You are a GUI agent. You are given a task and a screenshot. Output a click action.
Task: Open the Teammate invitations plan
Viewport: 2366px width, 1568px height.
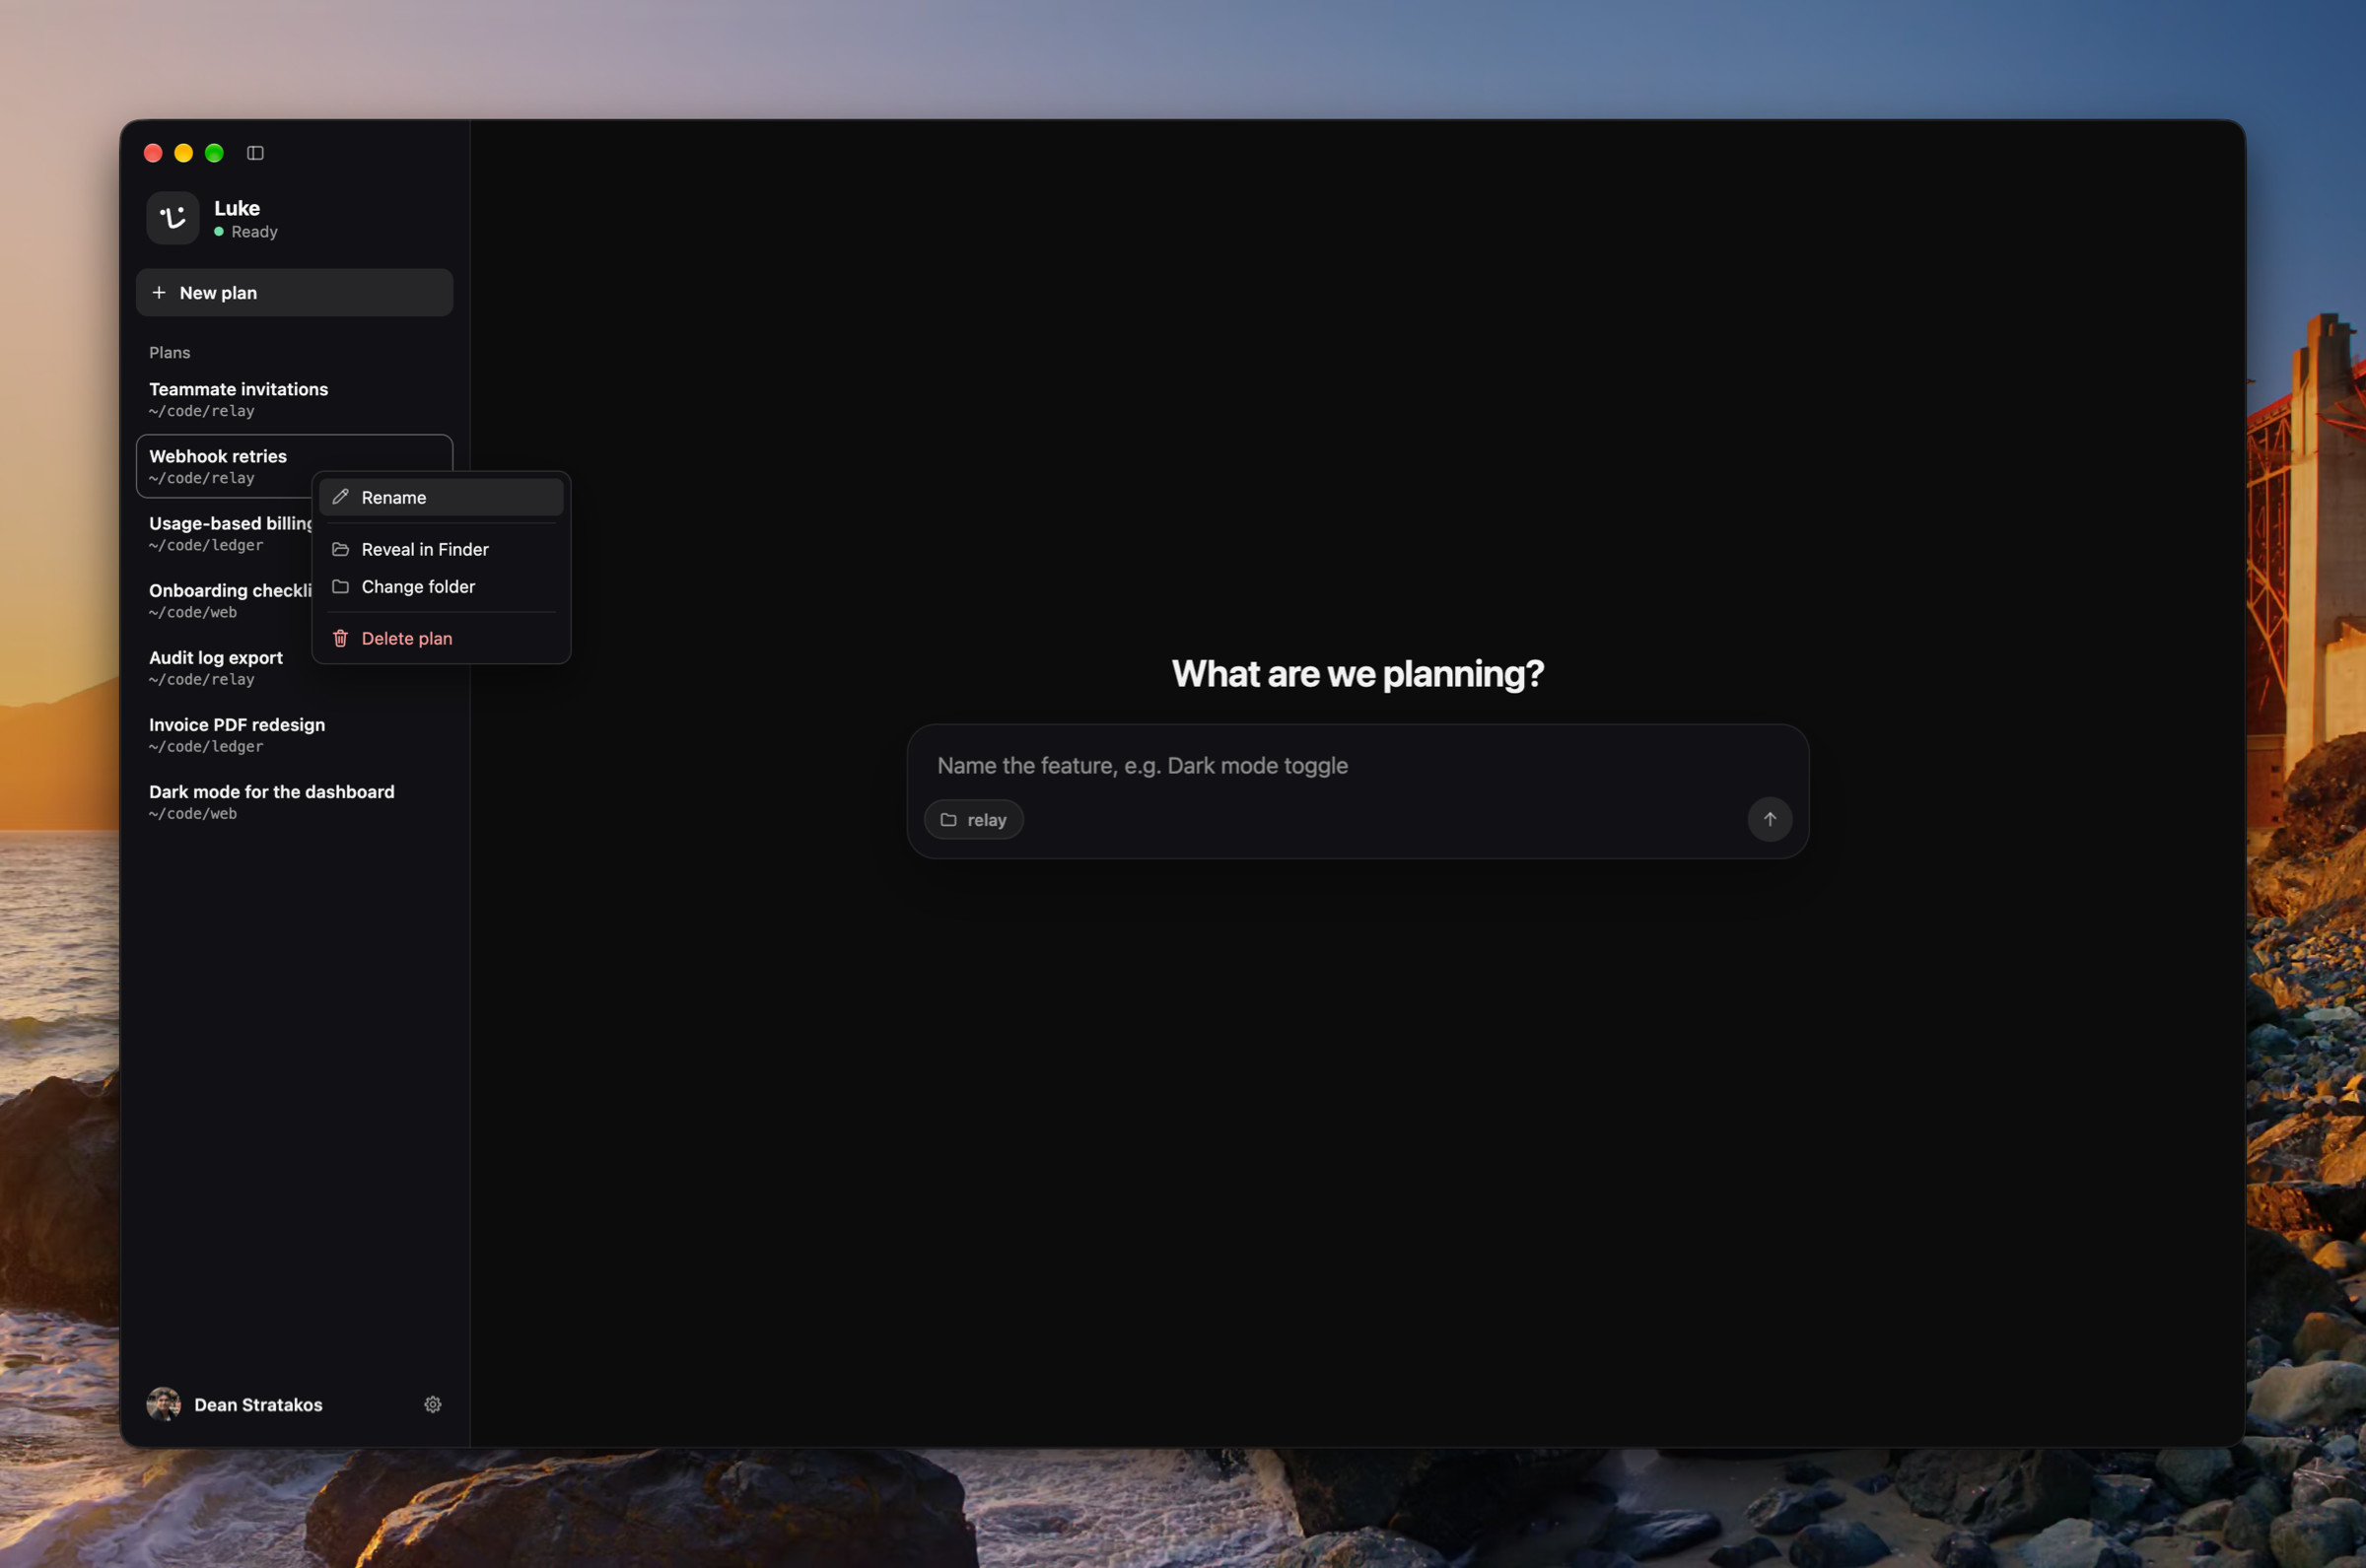coord(294,399)
